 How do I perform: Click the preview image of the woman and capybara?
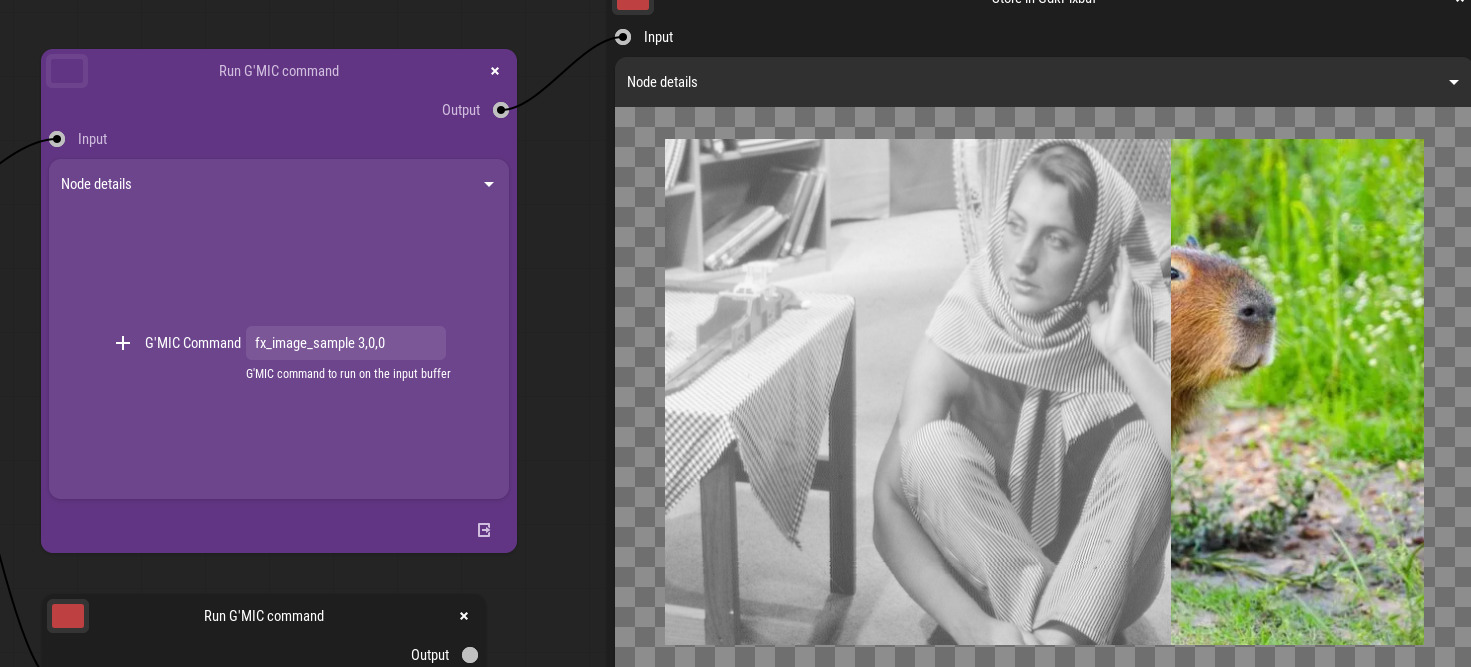tap(1043, 392)
